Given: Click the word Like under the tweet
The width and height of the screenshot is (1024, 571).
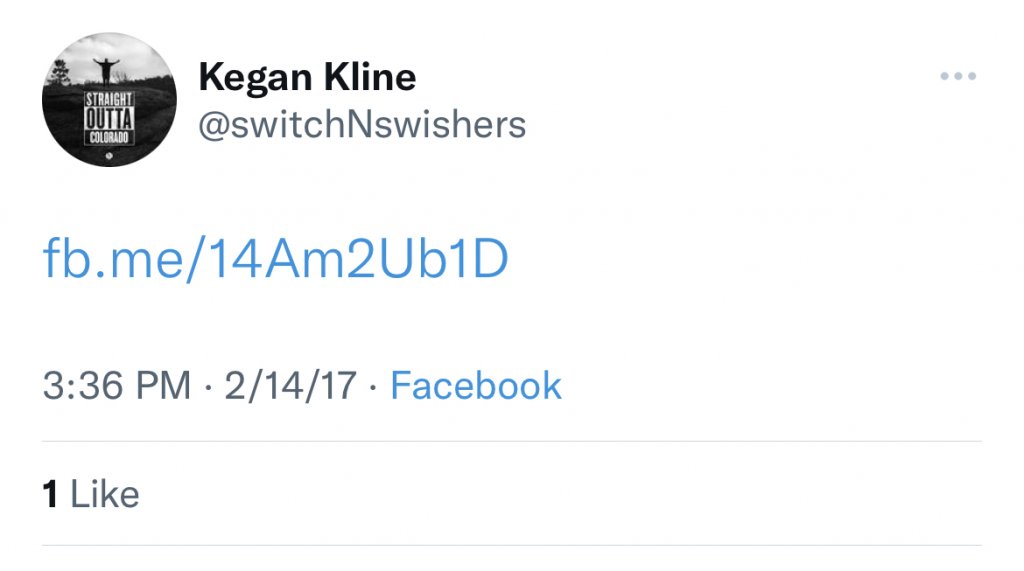Looking at the screenshot, I should click(x=105, y=494).
